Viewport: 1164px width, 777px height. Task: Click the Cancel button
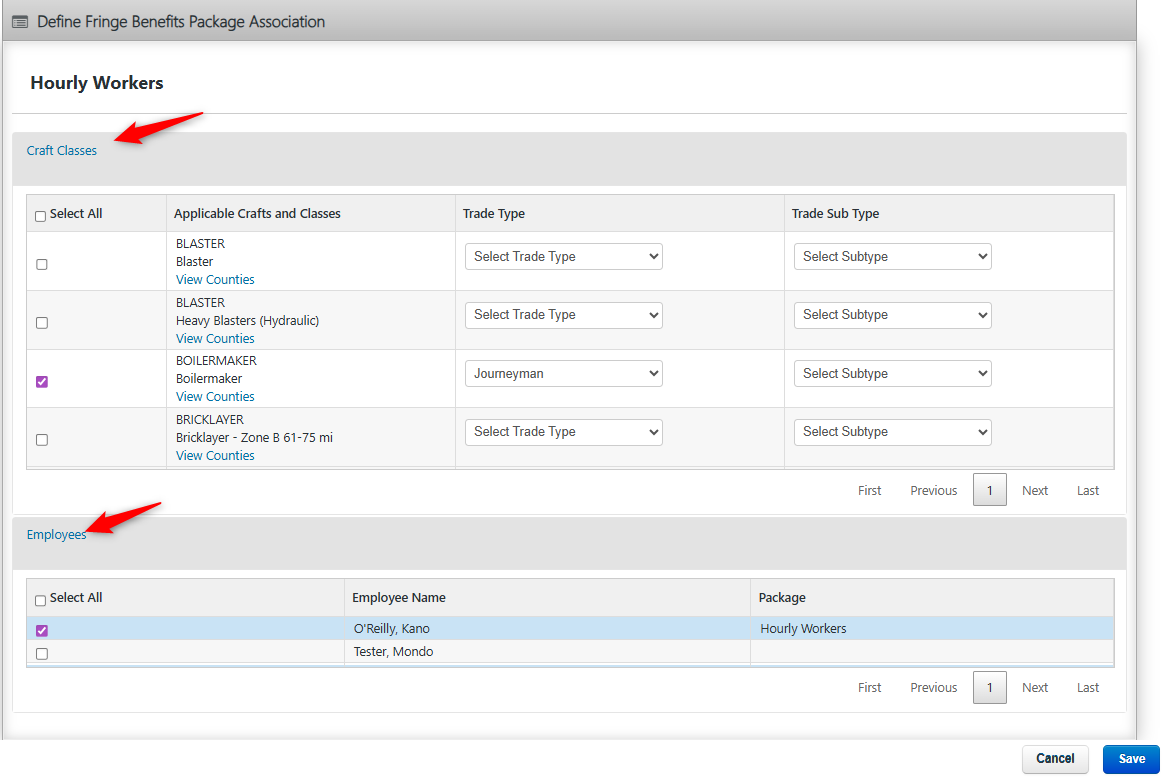1055,759
